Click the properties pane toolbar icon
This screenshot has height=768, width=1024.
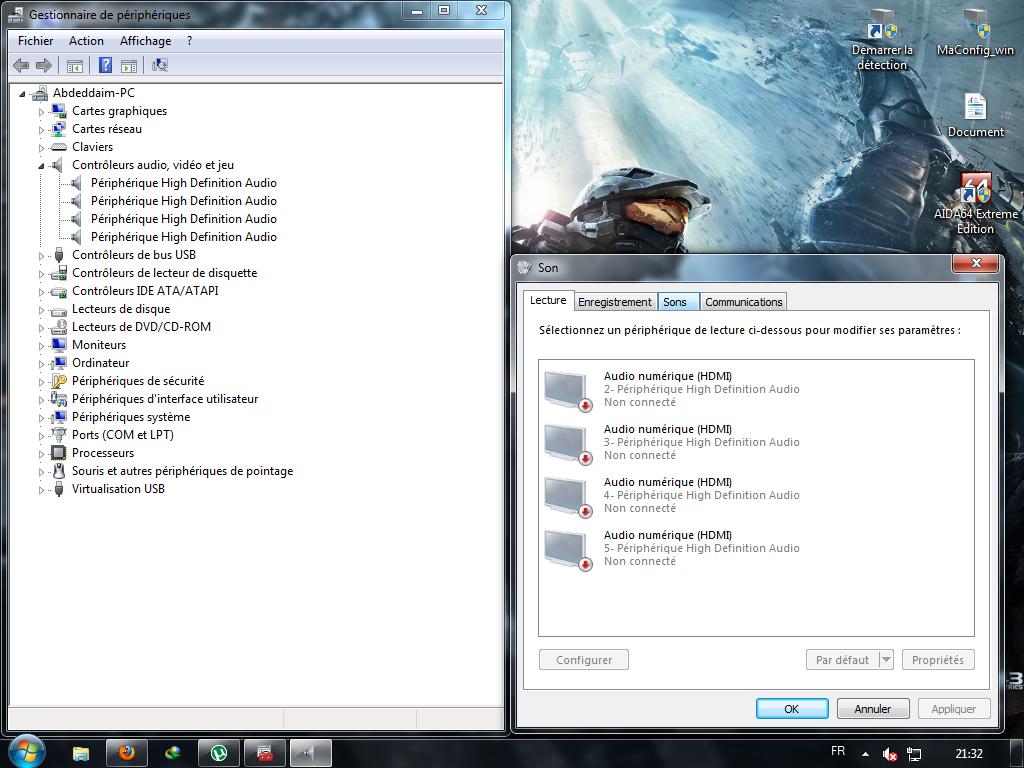[x=129, y=65]
